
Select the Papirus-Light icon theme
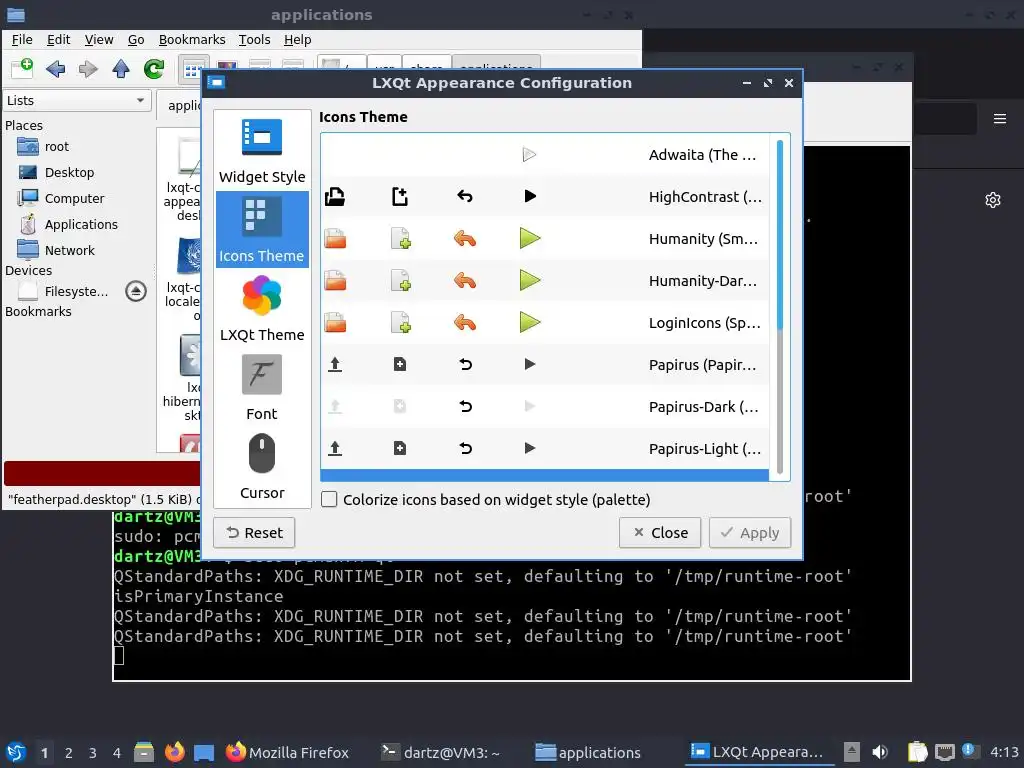[545, 449]
